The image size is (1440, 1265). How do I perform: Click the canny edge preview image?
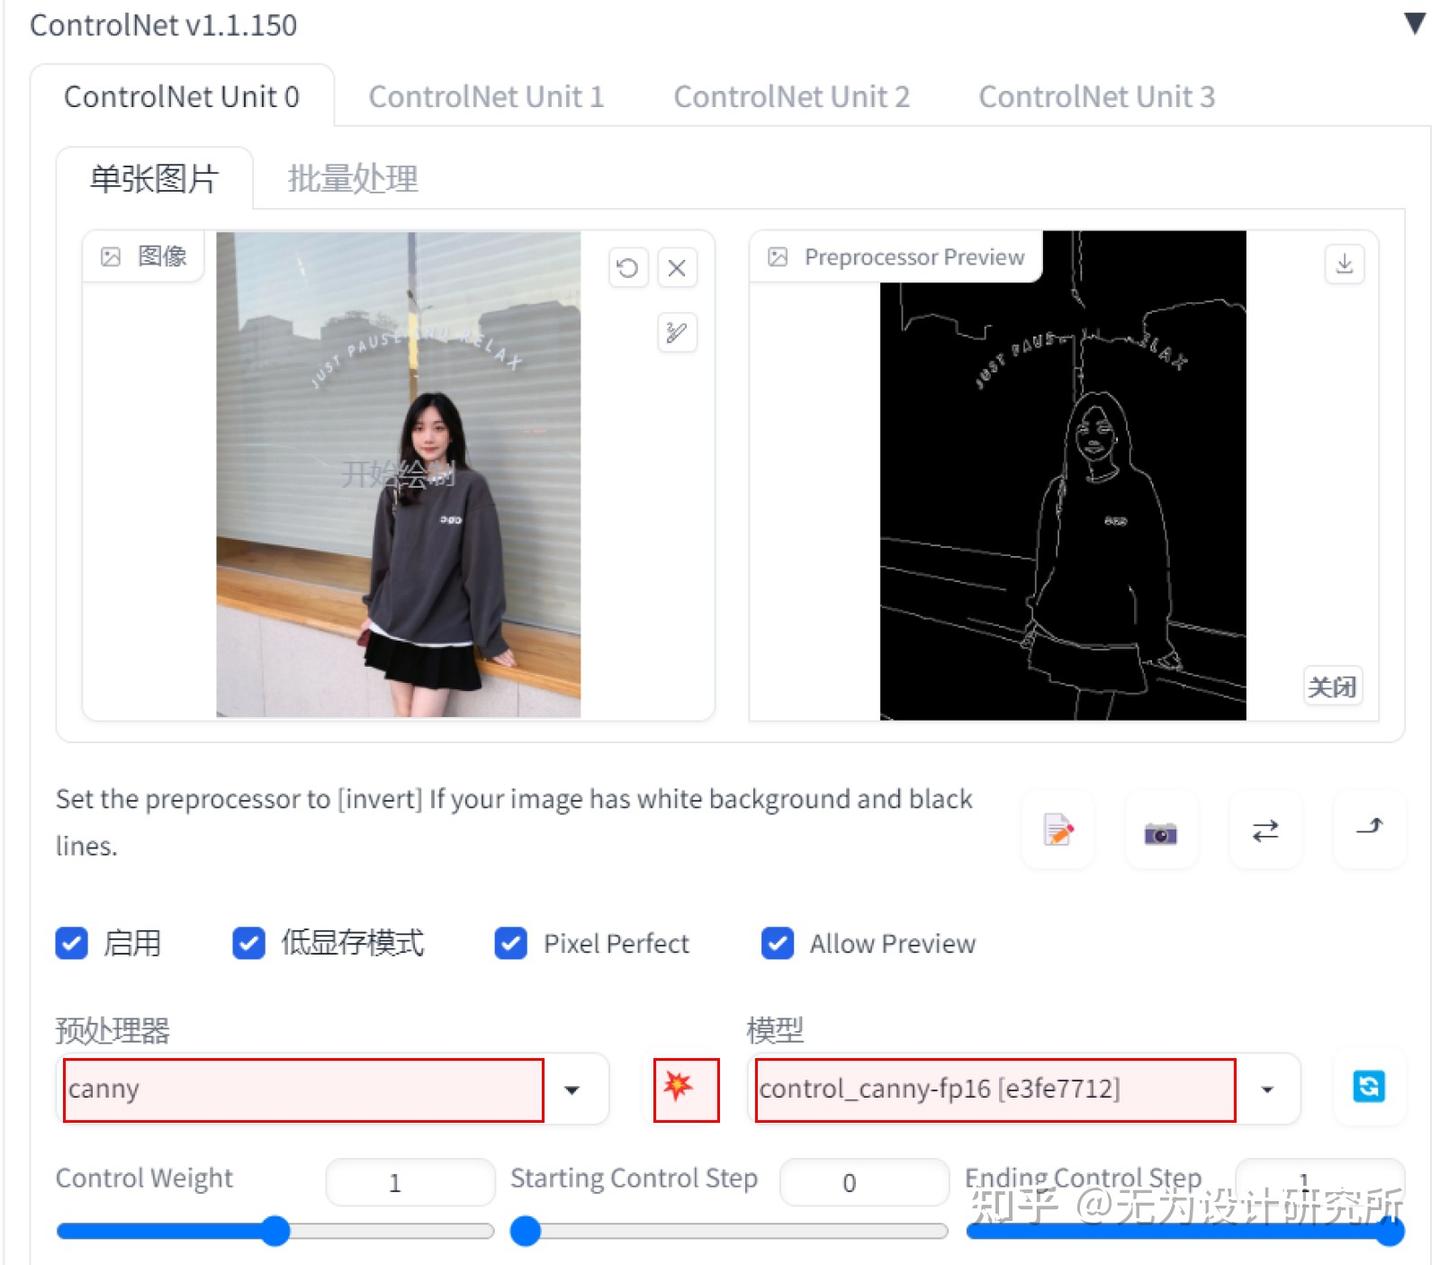point(1063,476)
